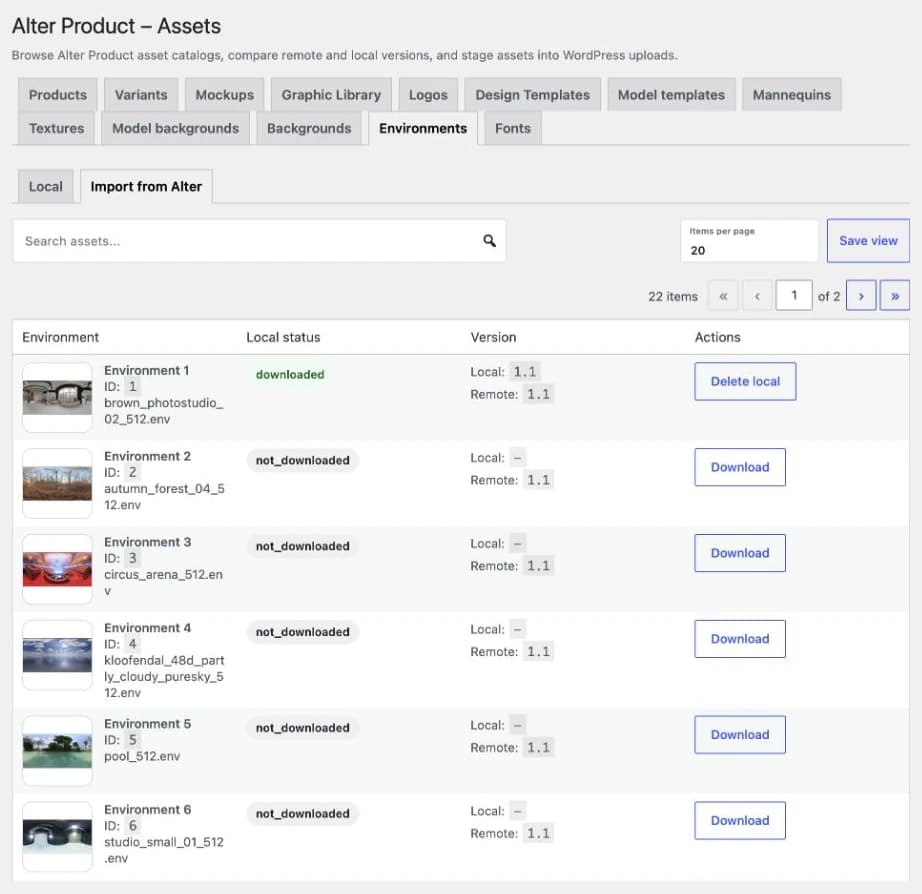Delete local copy of Environment 1
This screenshot has width=922, height=894.
click(745, 381)
